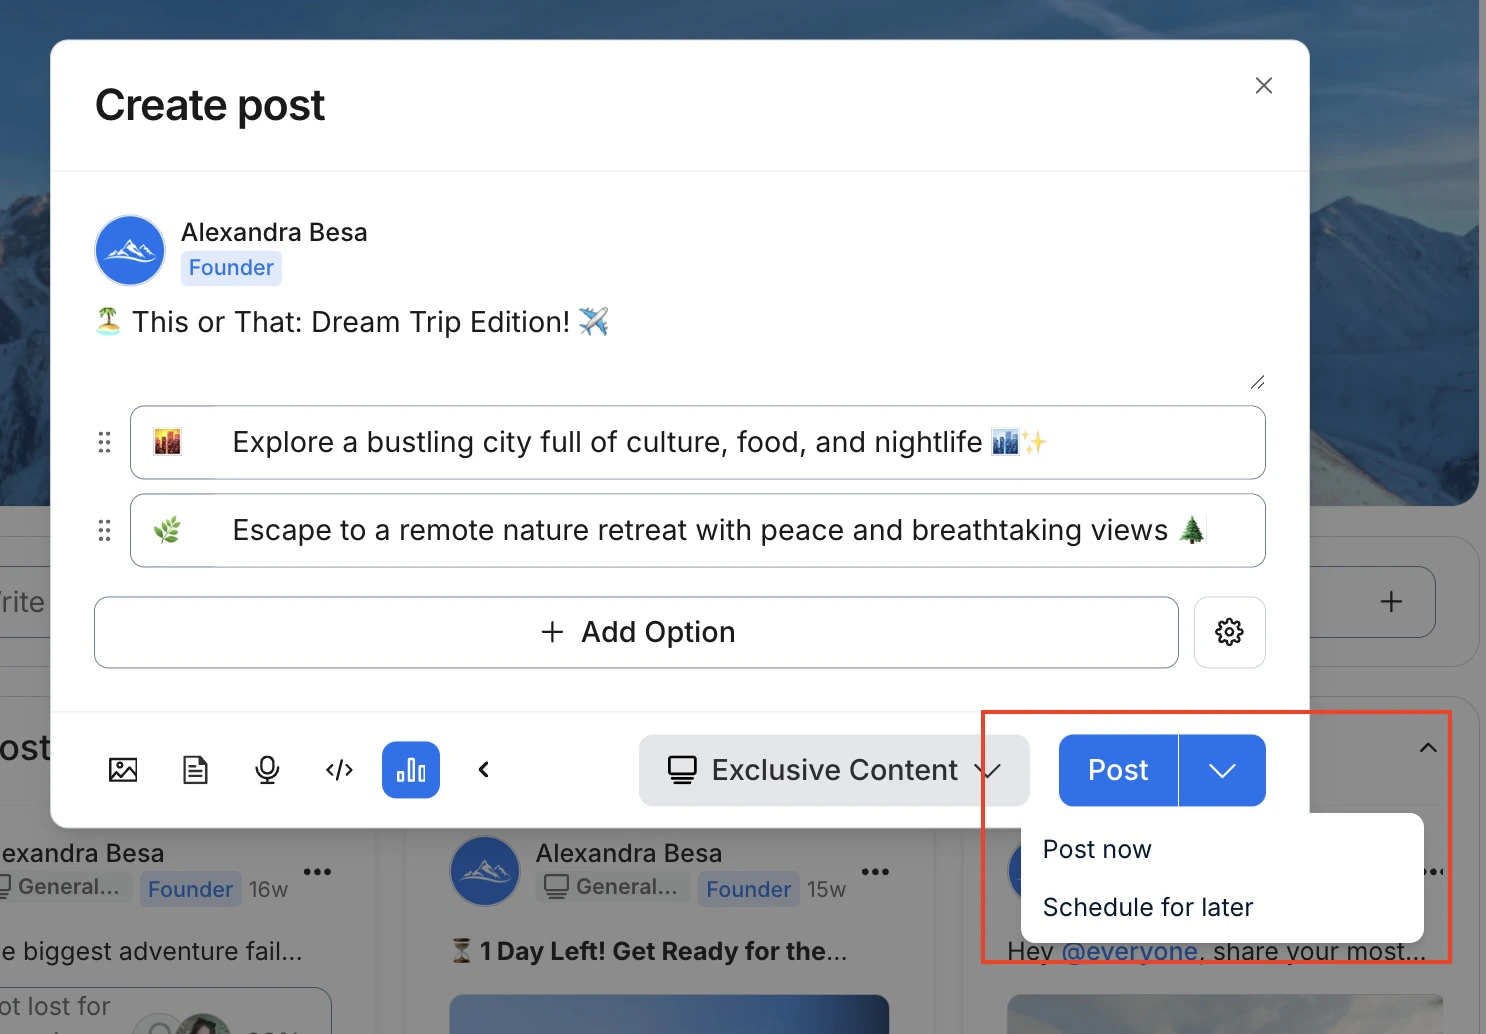The height and width of the screenshot is (1034, 1486).
Task: Choose Post now from the menu
Action: click(1097, 849)
